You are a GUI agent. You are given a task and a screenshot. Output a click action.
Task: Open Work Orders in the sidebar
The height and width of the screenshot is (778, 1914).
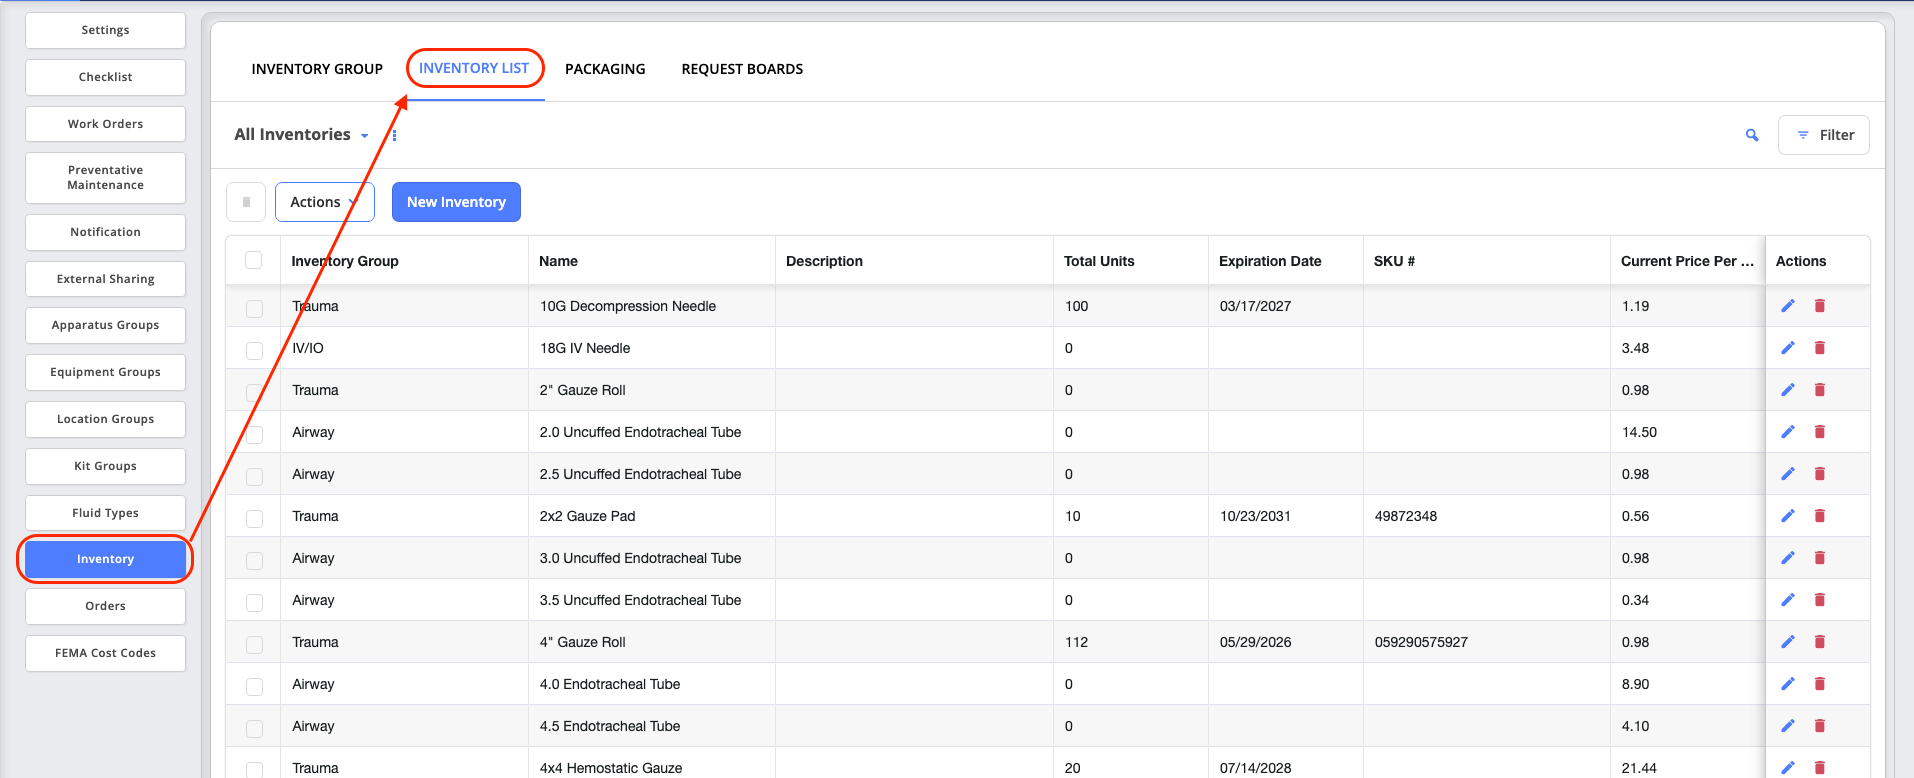(x=105, y=124)
